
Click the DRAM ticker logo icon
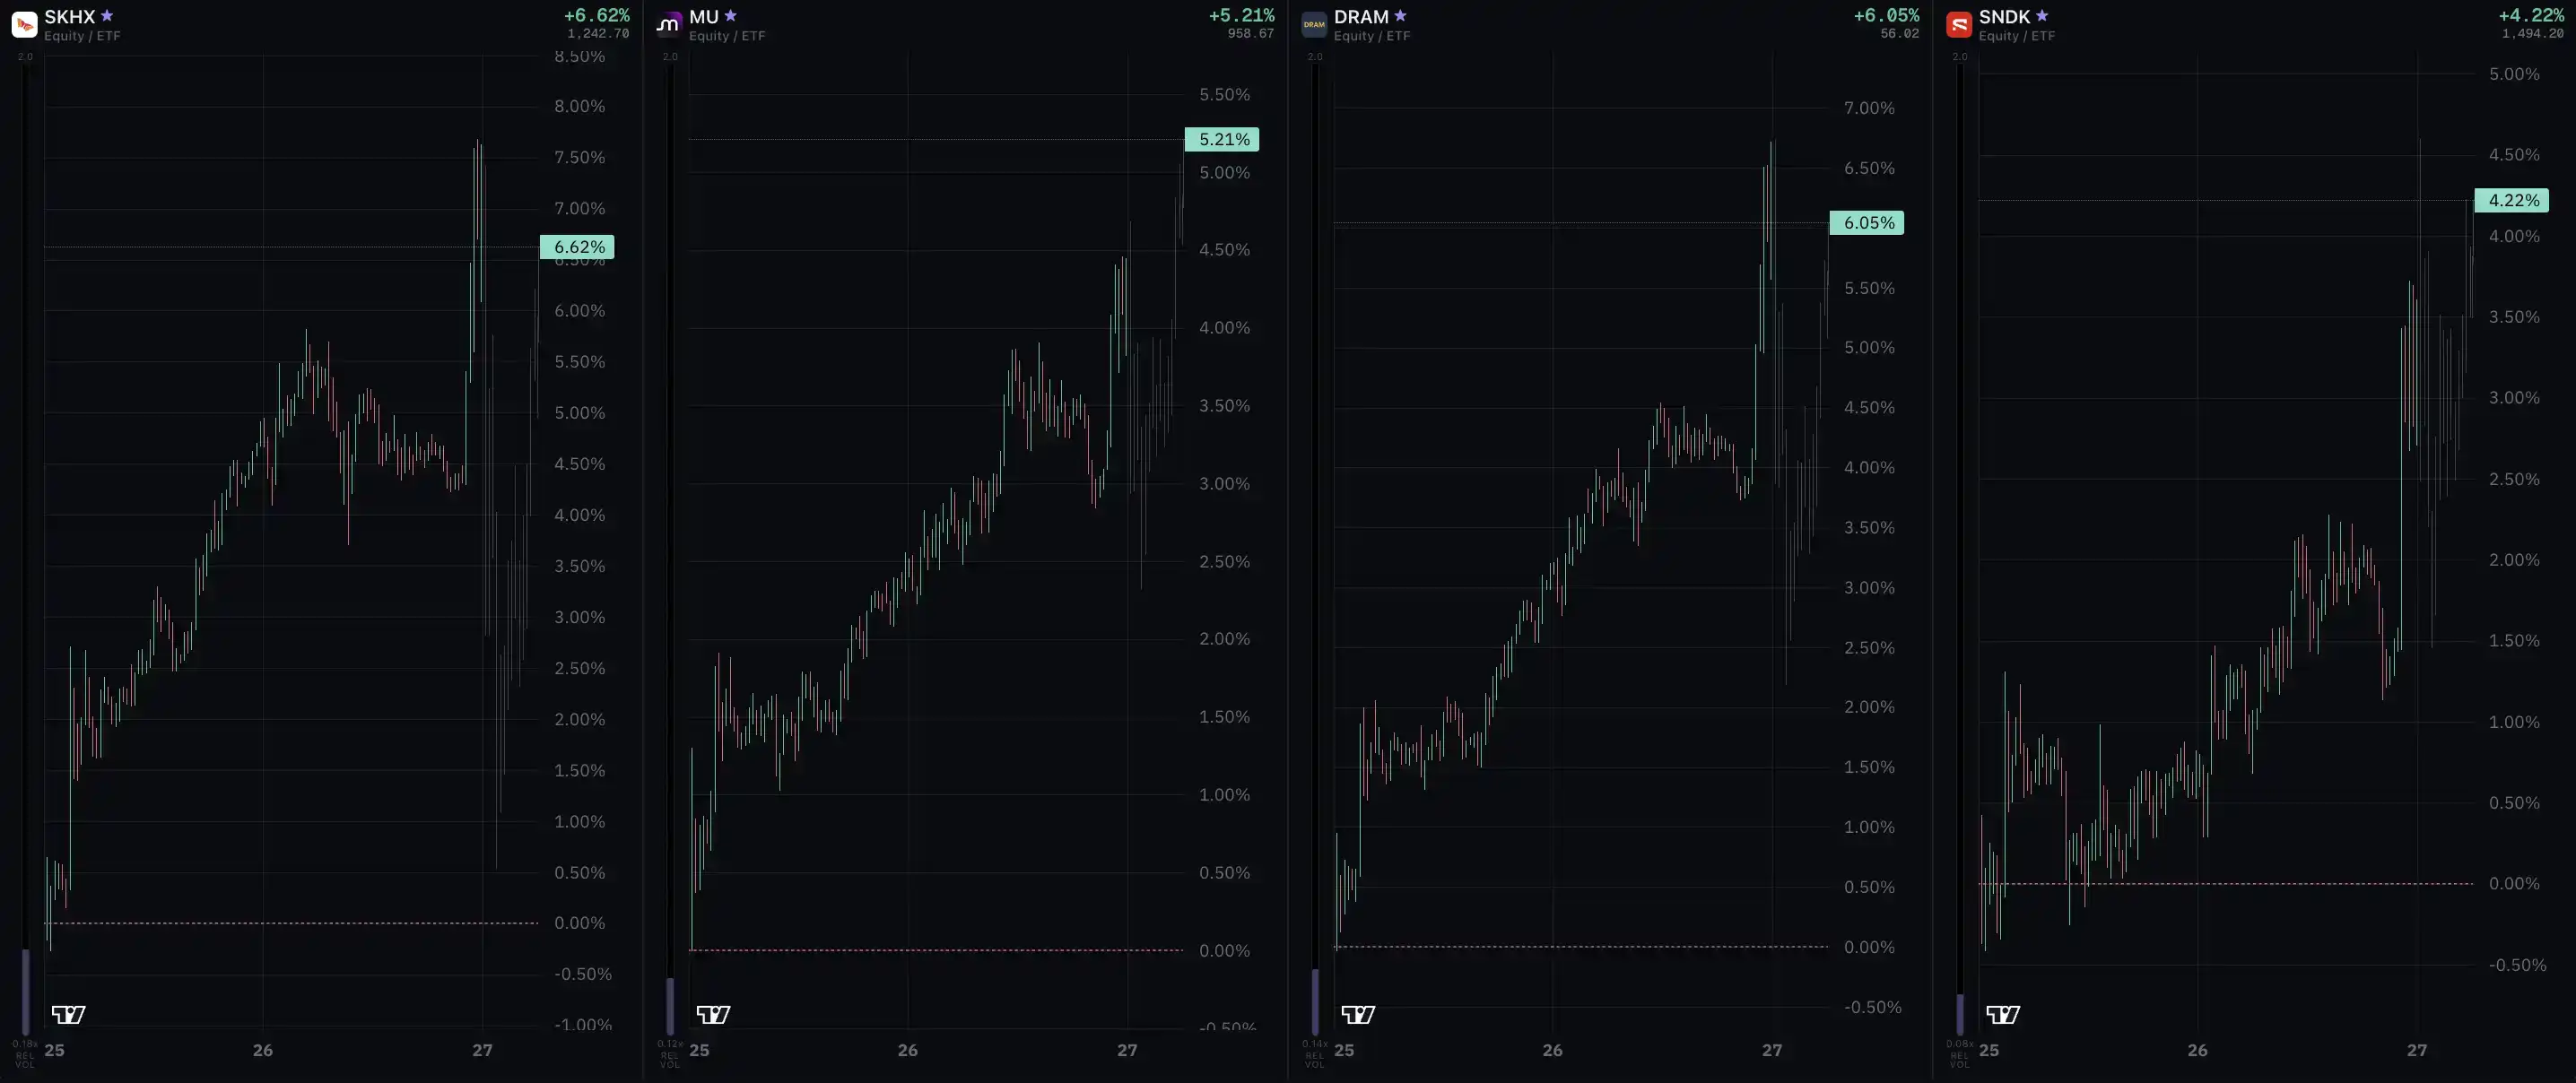[x=1314, y=24]
